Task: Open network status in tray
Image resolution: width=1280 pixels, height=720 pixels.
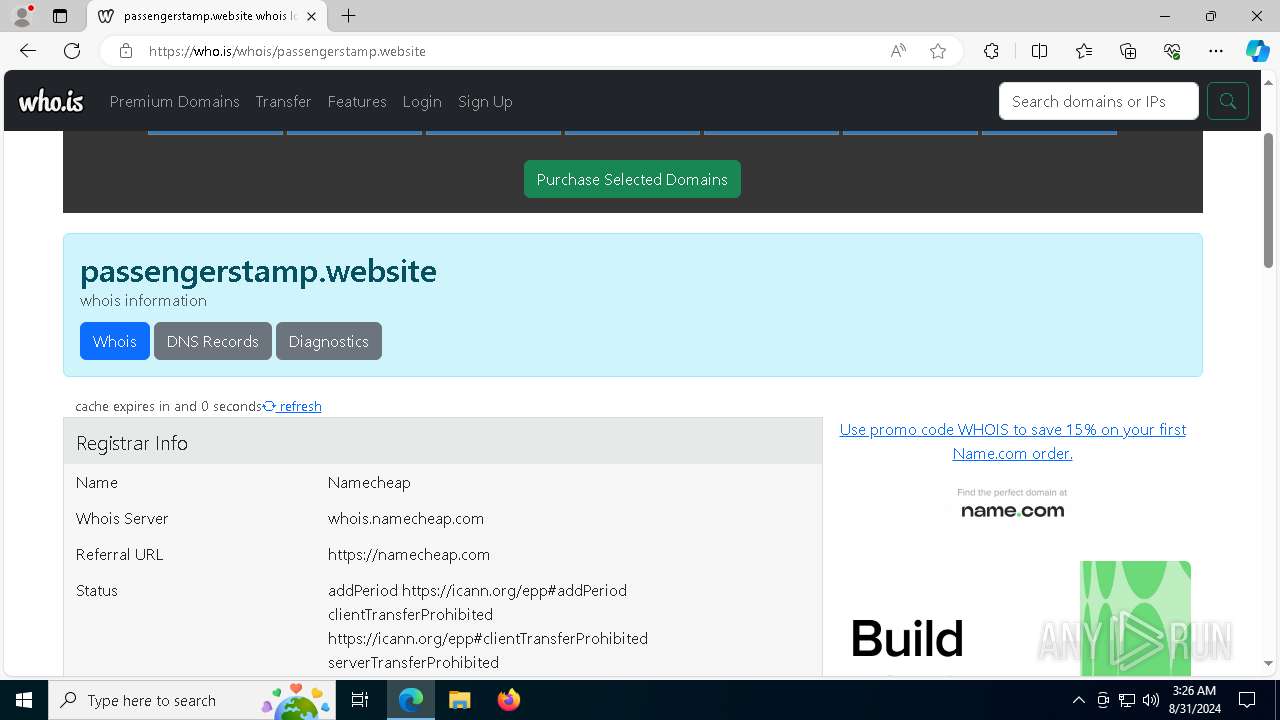Action: pyautogui.click(x=1127, y=700)
